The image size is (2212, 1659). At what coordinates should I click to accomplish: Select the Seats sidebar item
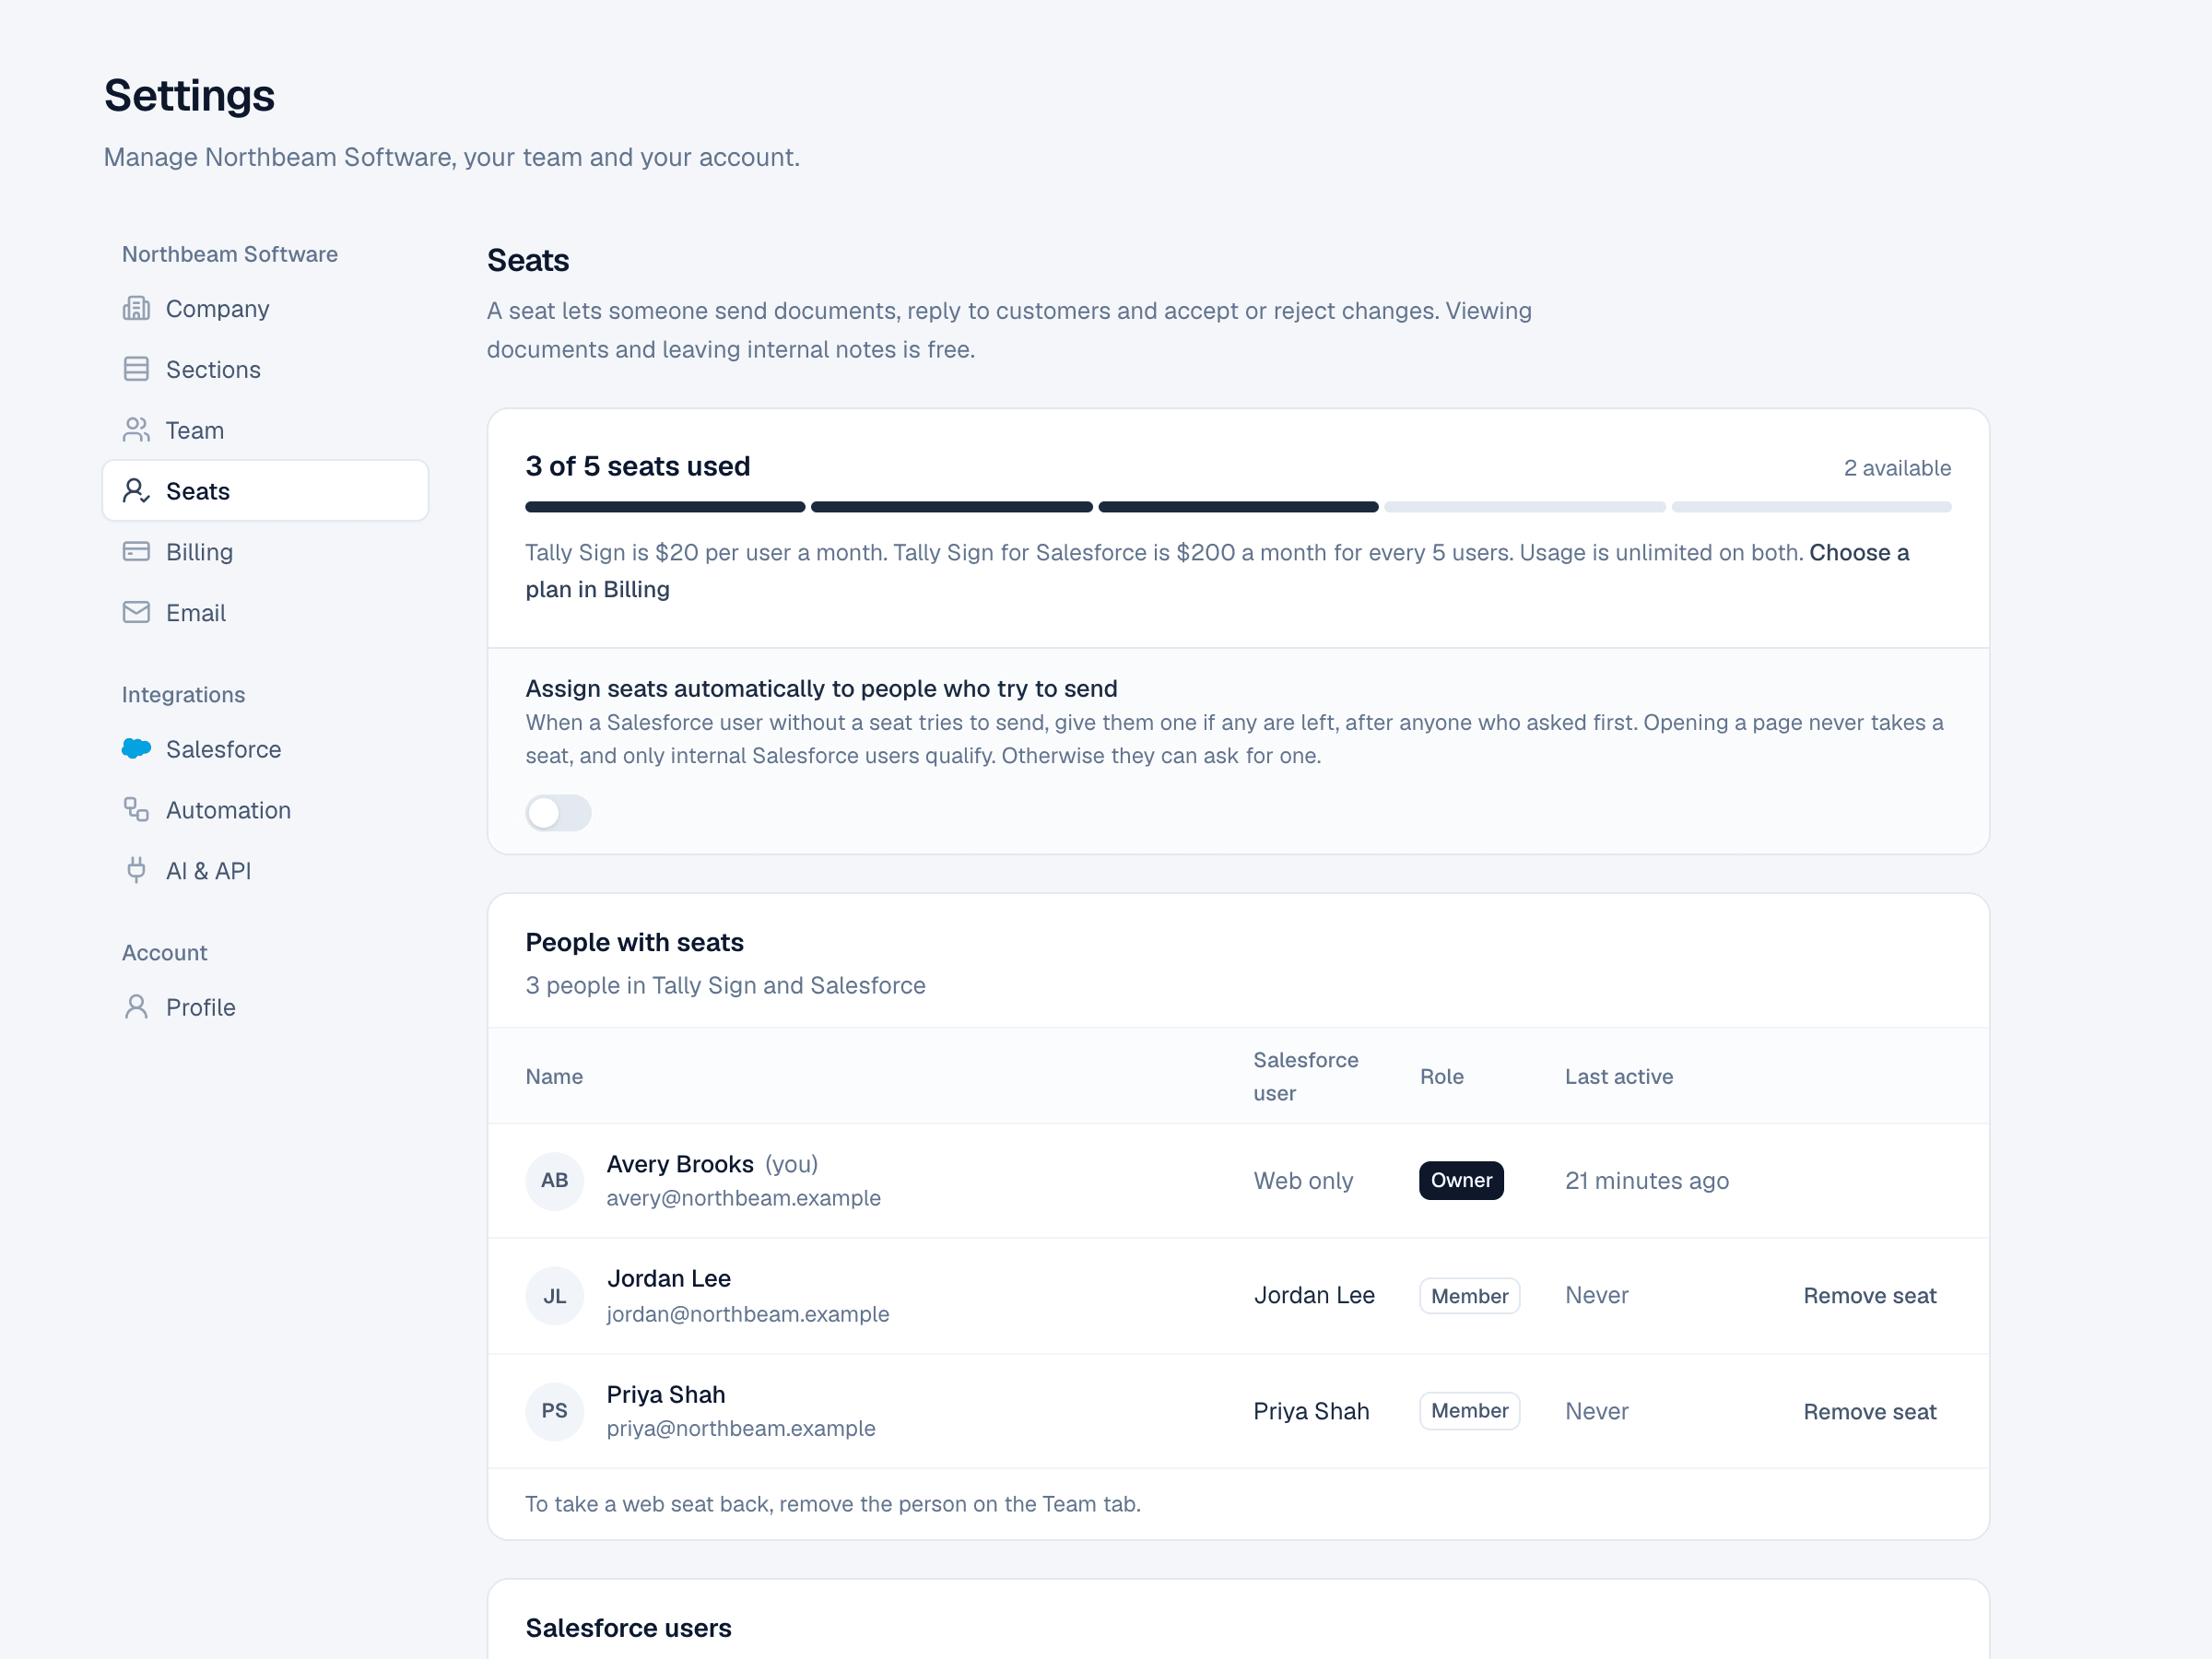click(265, 491)
